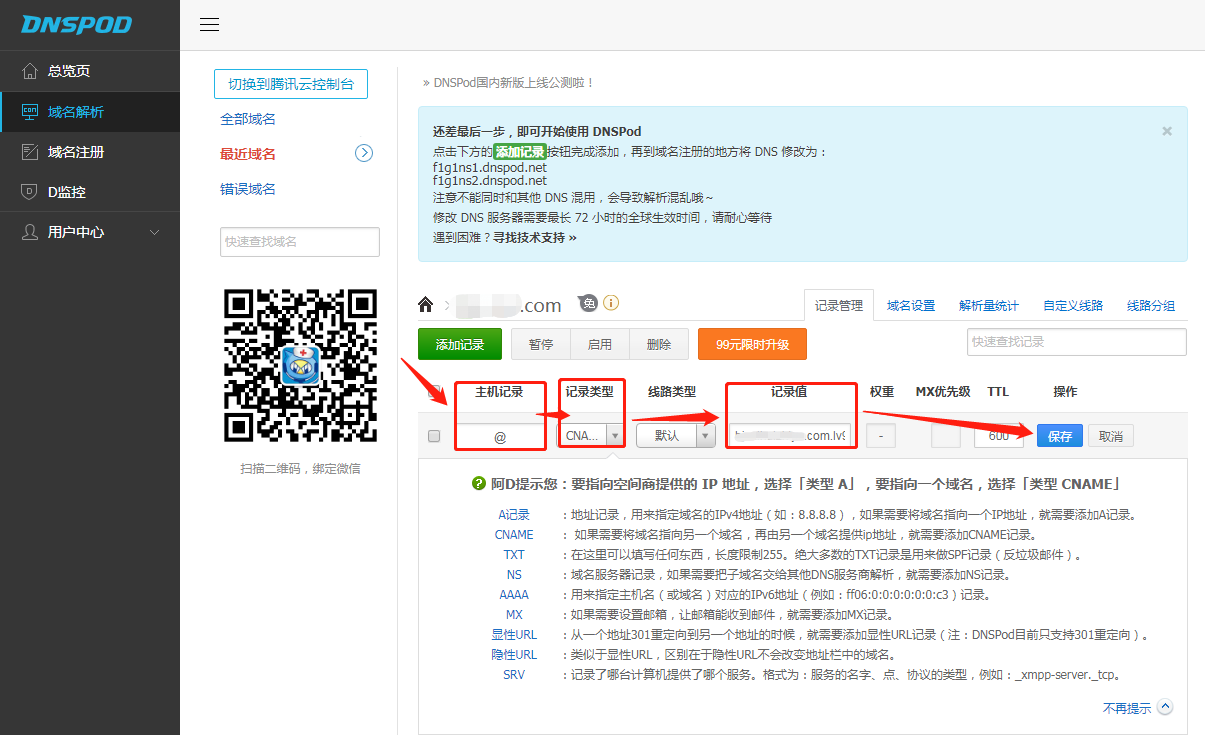Collapse tips with the 不再提示 chevron icon
Image resolution: width=1205 pixels, height=735 pixels.
tap(1164, 707)
